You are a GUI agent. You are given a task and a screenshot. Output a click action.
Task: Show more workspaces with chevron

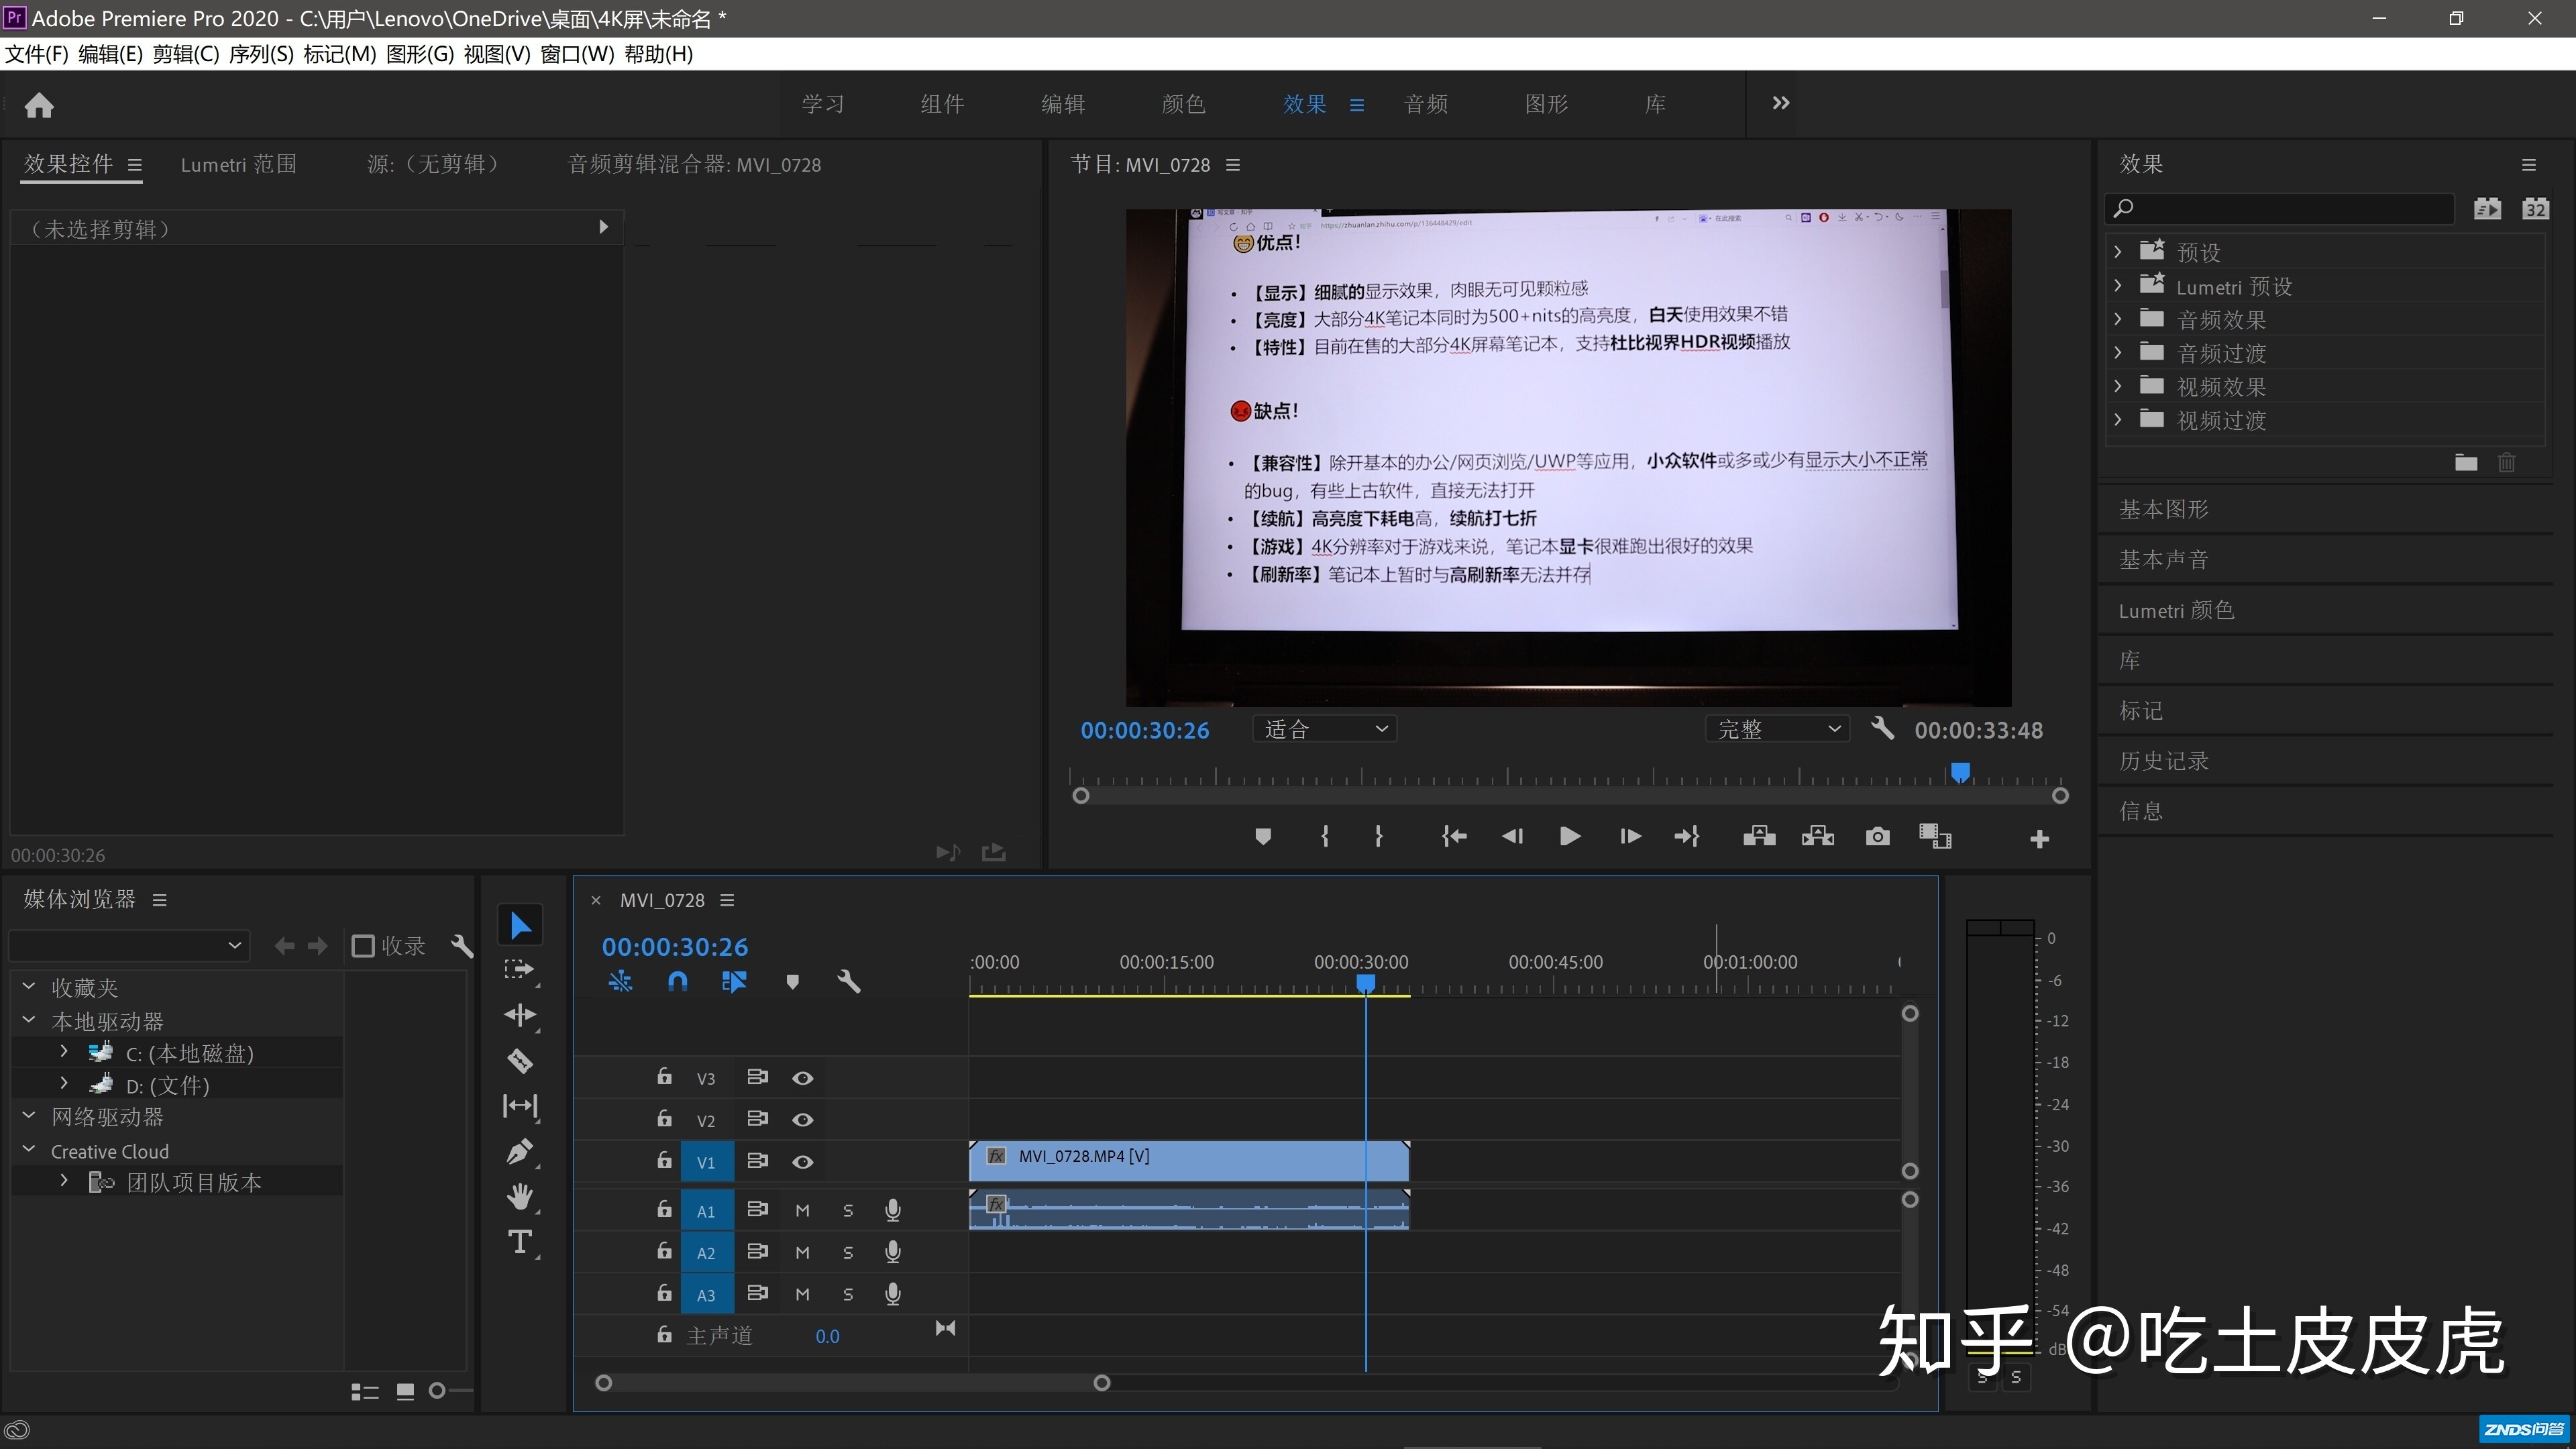[1780, 103]
